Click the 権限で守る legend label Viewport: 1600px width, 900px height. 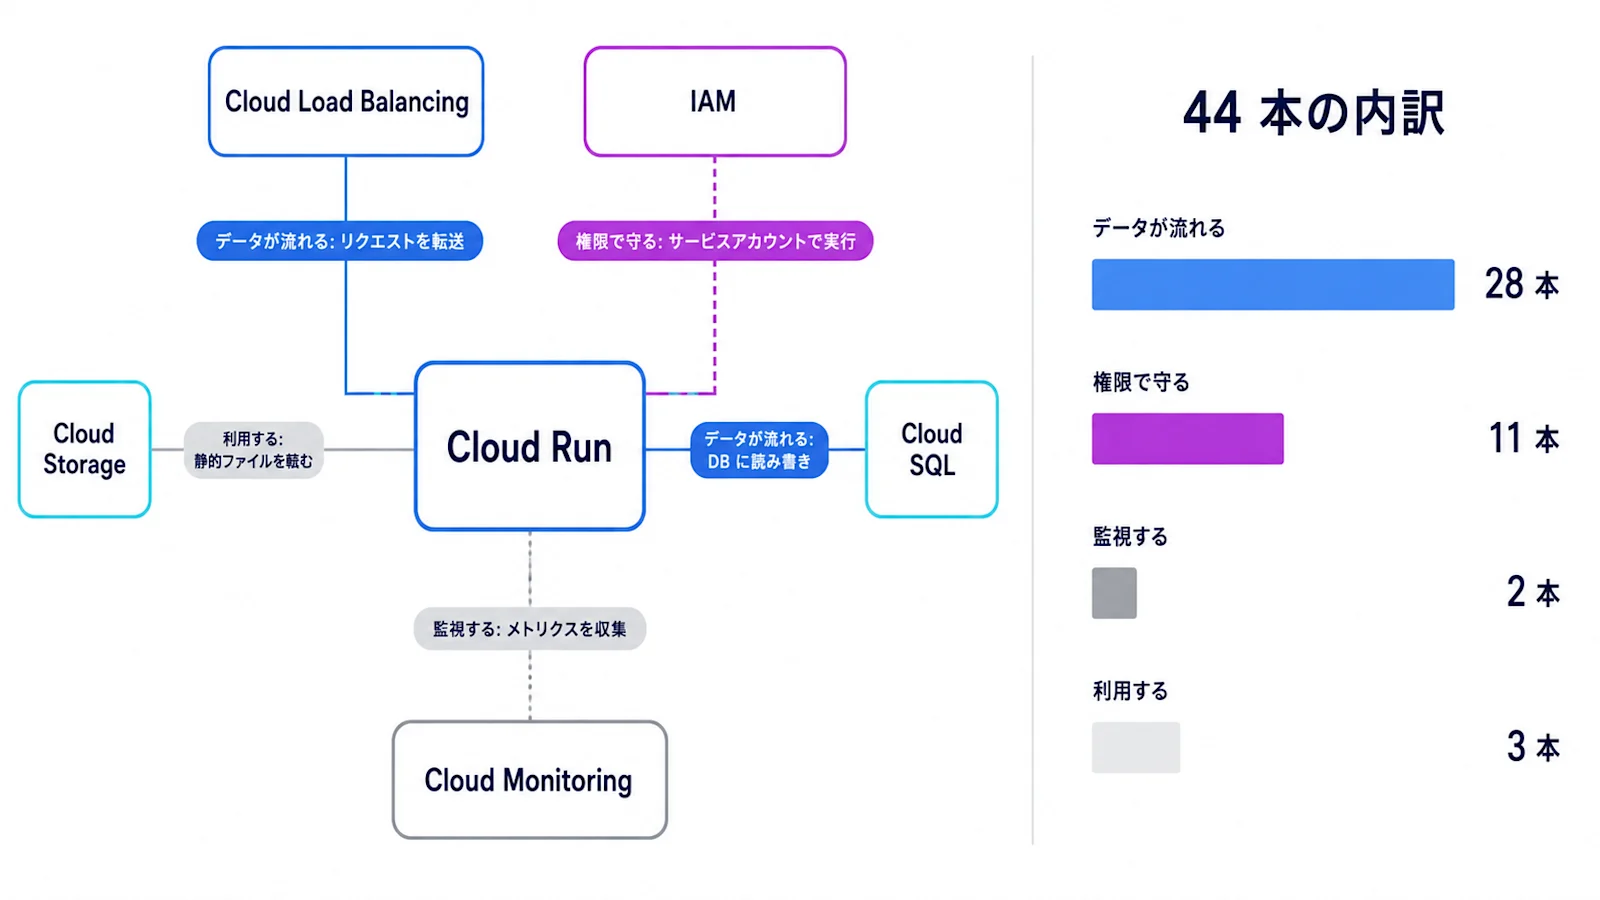(1141, 382)
